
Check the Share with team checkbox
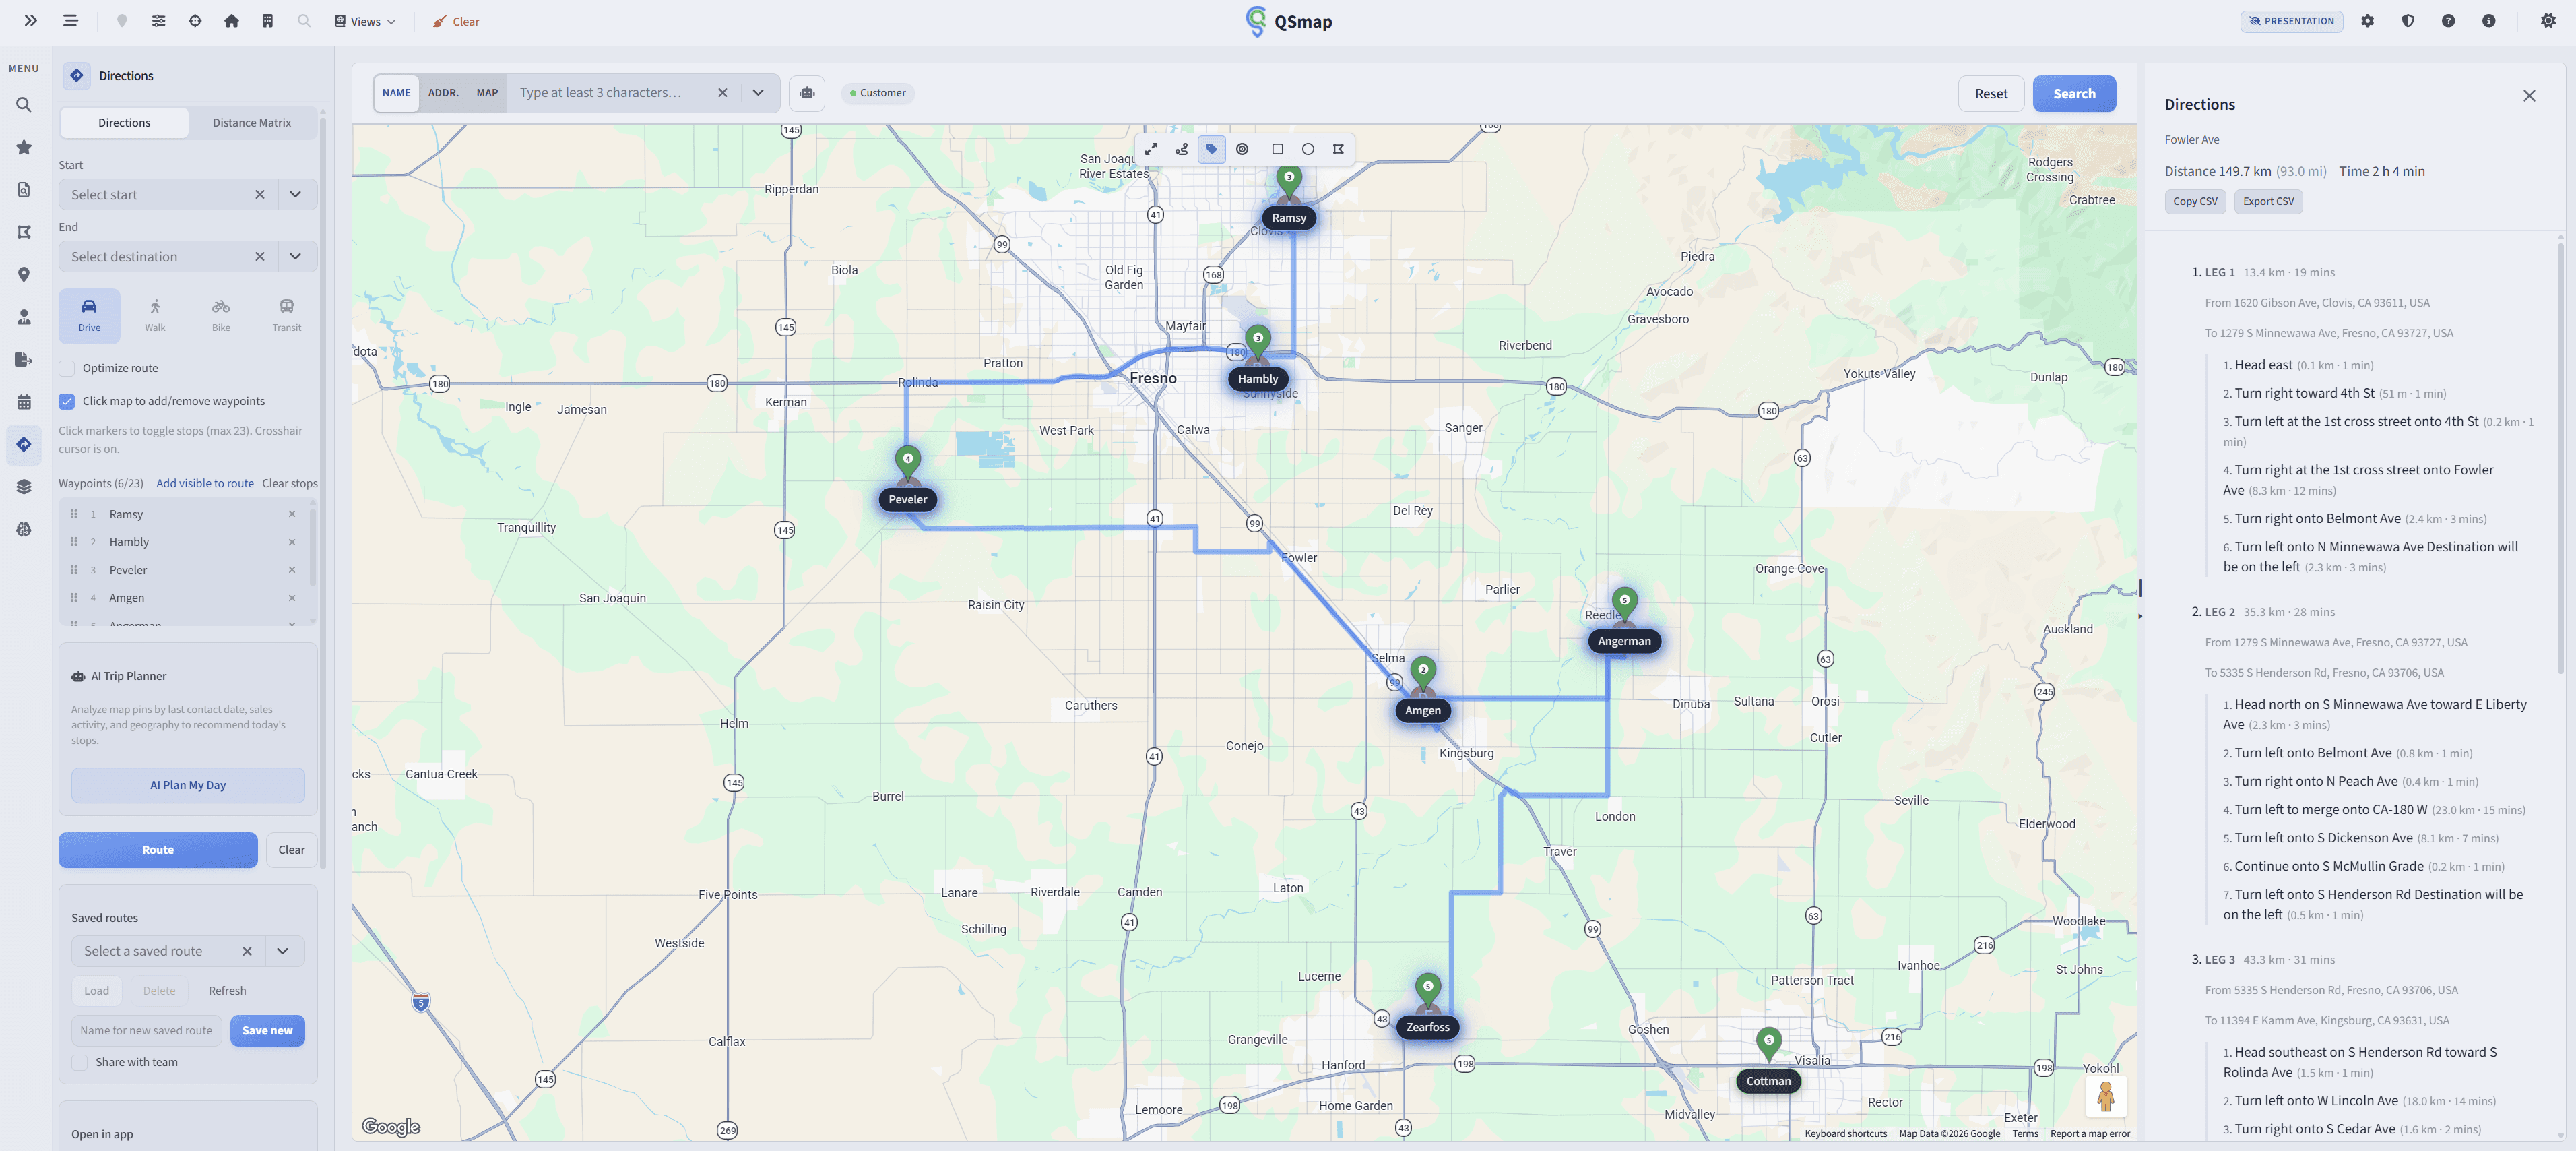(80, 1062)
